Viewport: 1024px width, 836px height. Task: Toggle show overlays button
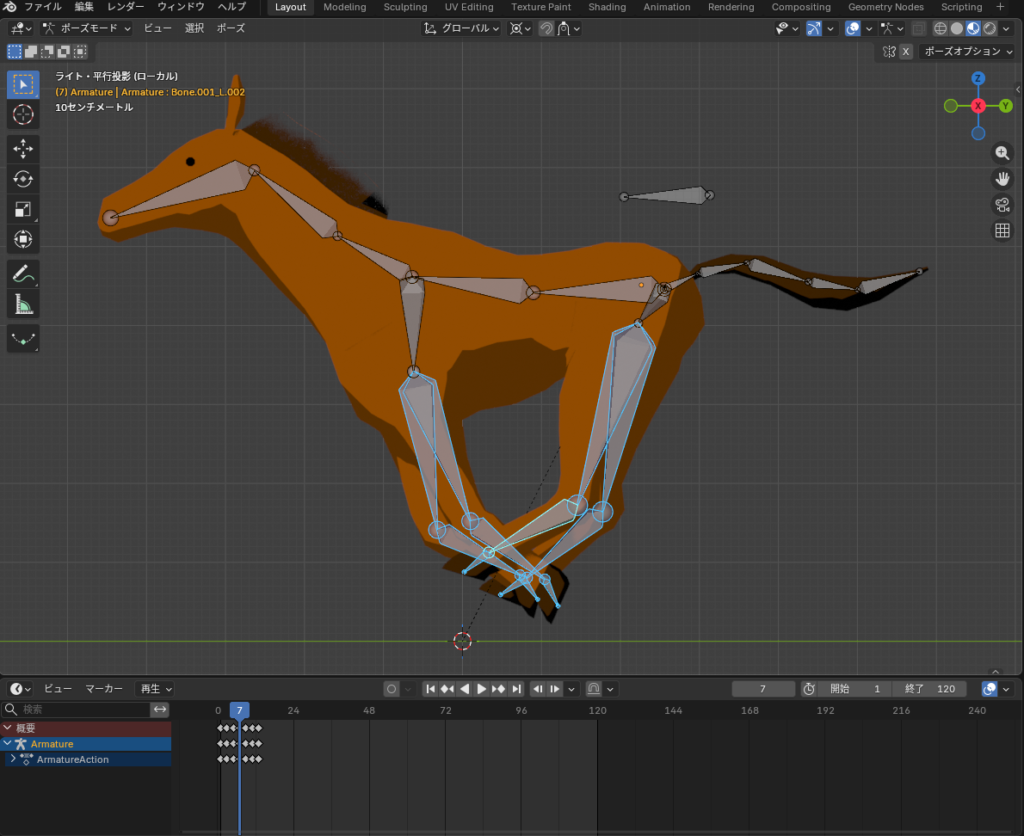pos(853,29)
